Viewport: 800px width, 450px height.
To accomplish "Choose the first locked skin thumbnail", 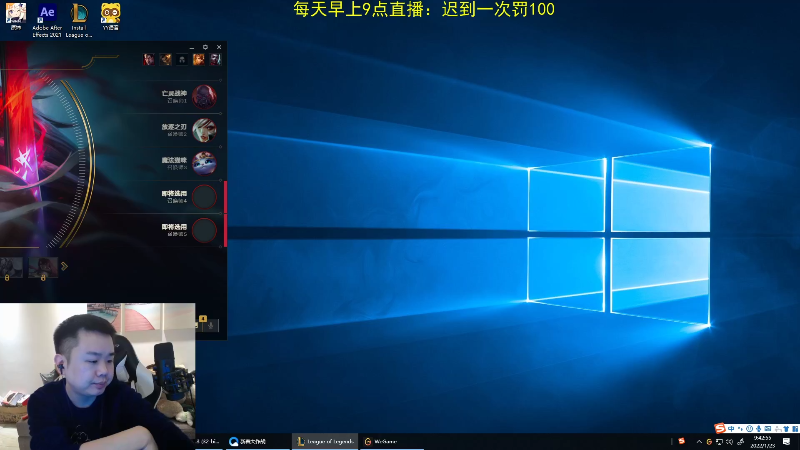I will click(11, 268).
